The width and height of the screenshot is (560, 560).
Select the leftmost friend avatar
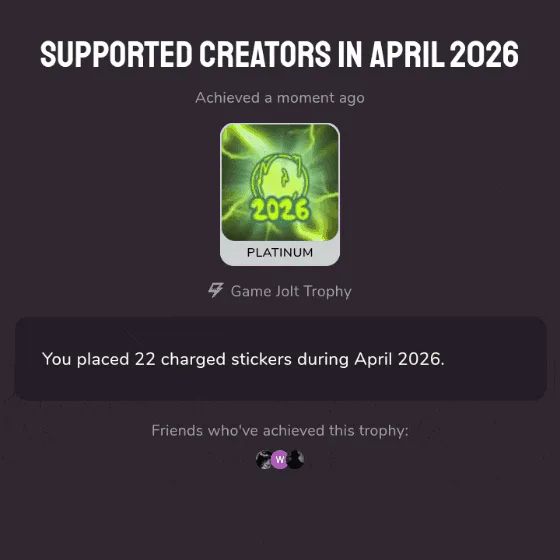point(264,459)
